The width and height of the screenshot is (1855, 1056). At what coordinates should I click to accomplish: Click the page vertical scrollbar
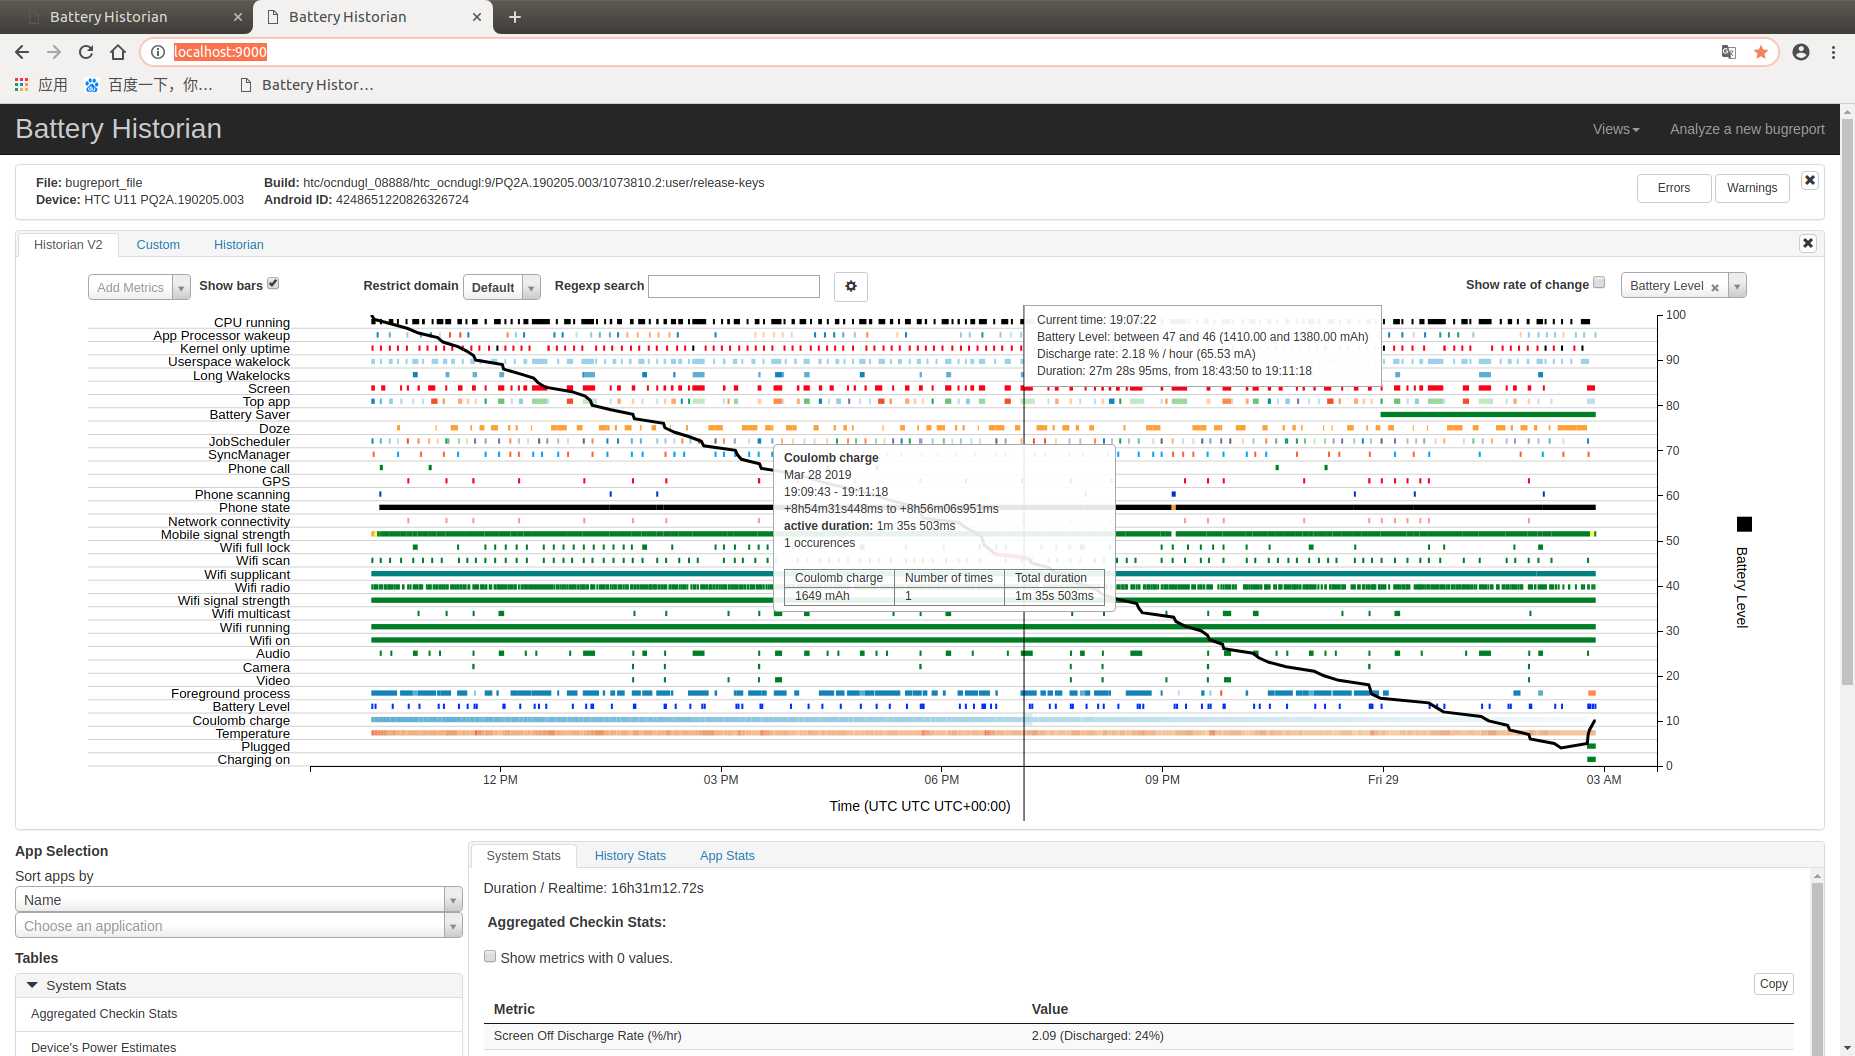tap(1847, 400)
